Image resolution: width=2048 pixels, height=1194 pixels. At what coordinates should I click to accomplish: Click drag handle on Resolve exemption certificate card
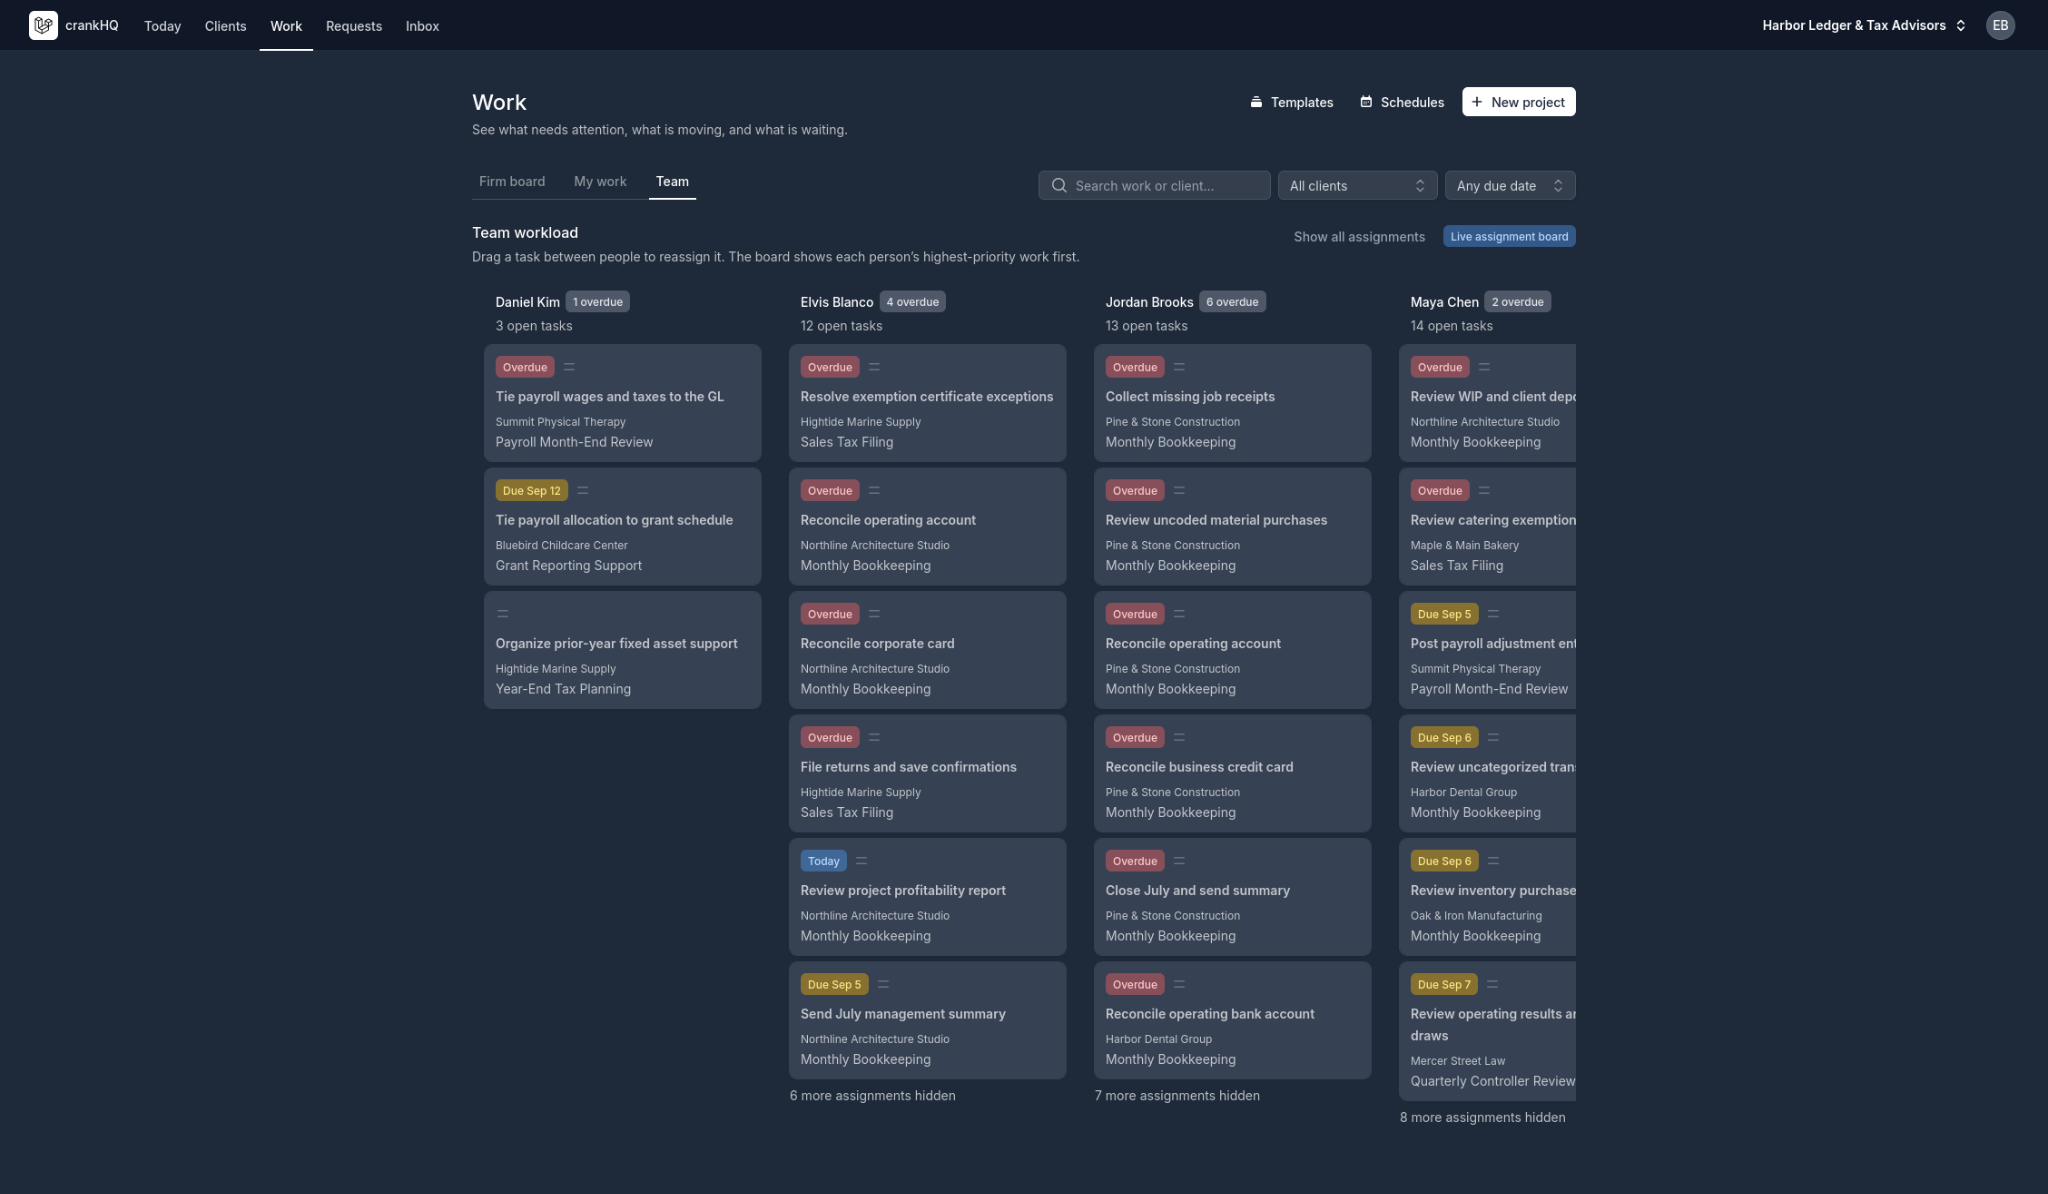point(874,367)
